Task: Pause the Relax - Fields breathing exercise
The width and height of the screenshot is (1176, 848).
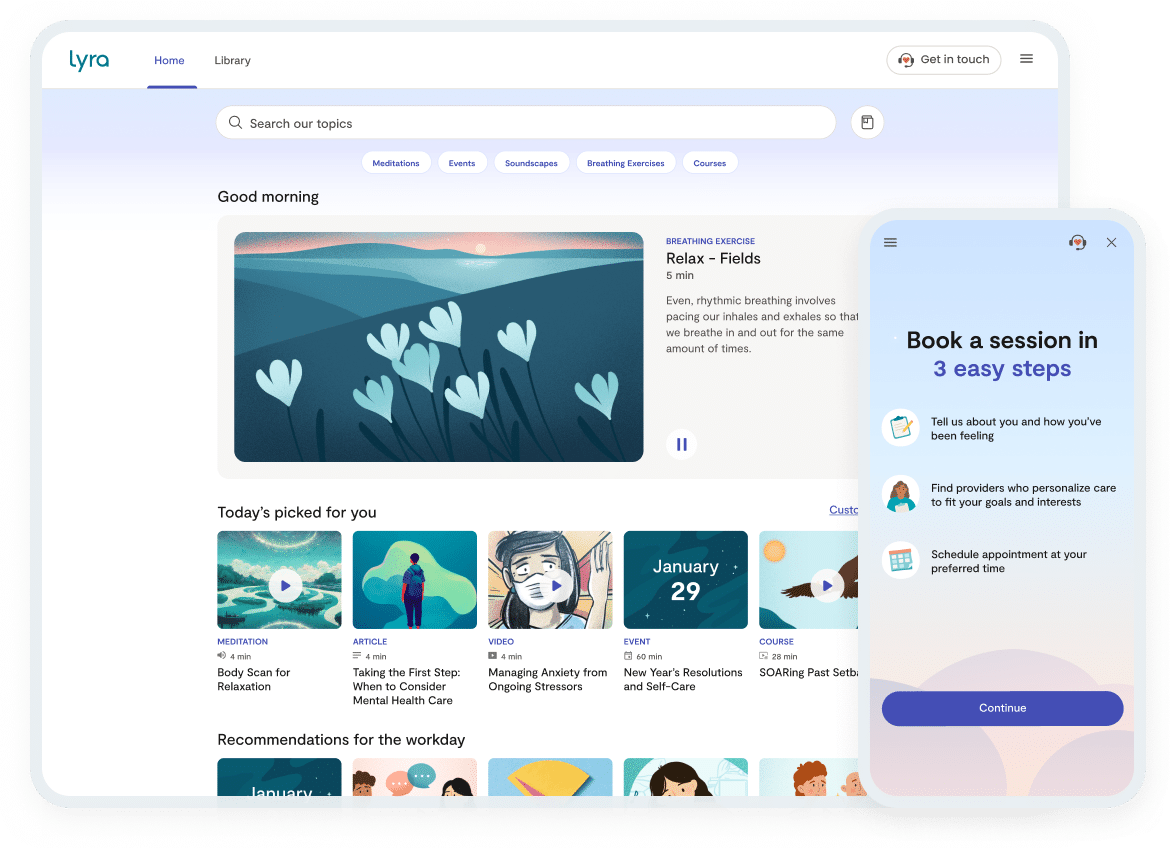Action: point(681,443)
